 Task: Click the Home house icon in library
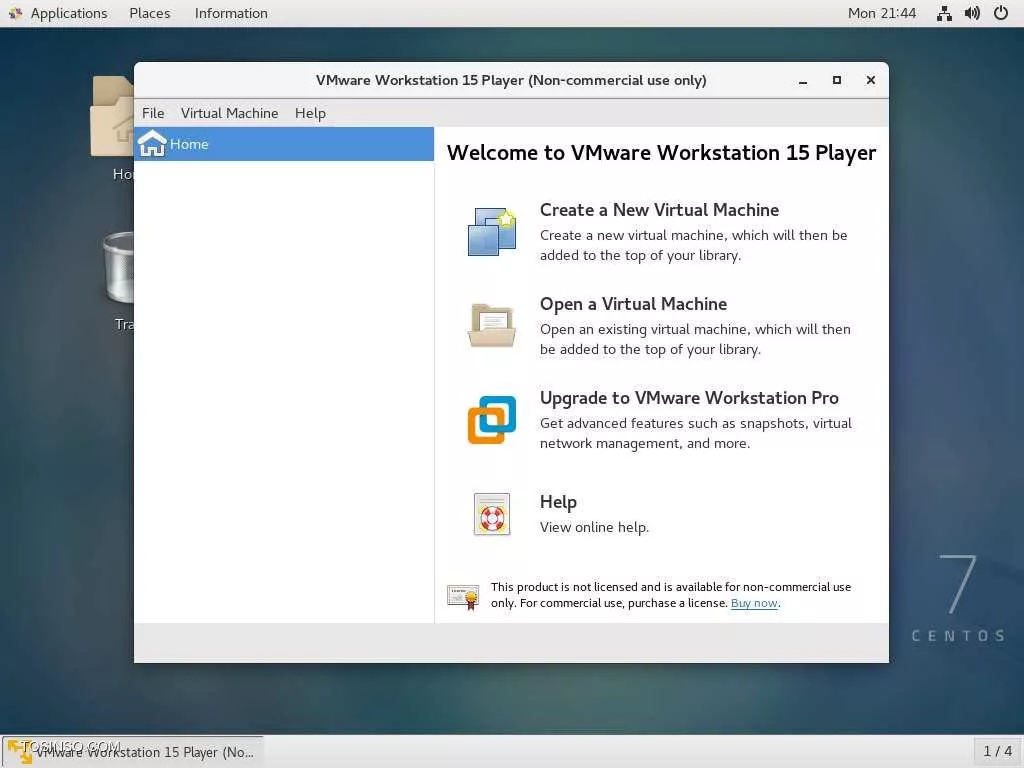pyautogui.click(x=152, y=144)
